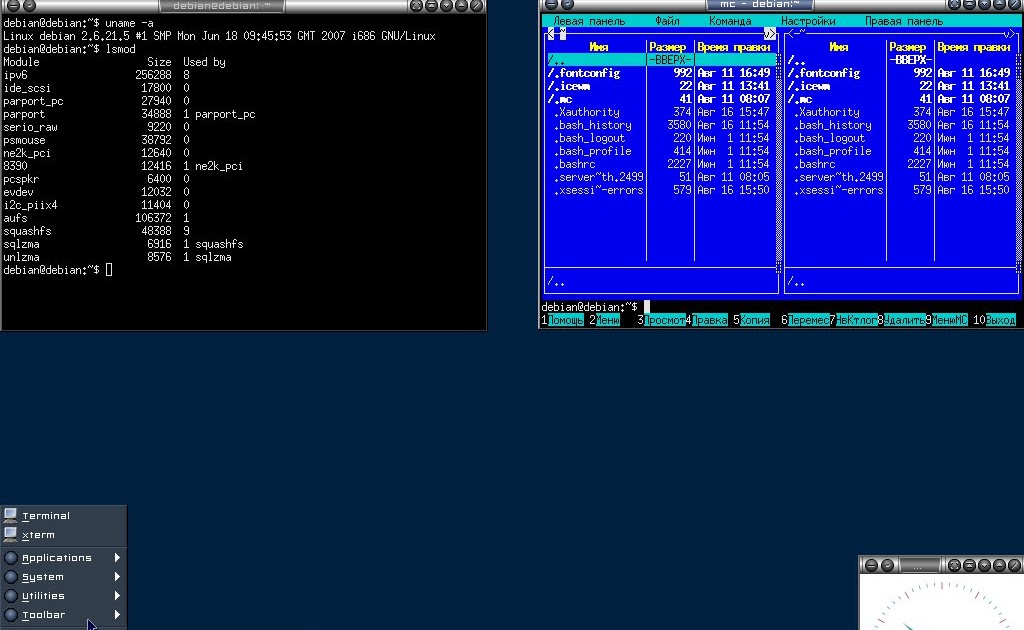
Task: Click the 7 НвКтлог function key in mc
Action: [854, 320]
